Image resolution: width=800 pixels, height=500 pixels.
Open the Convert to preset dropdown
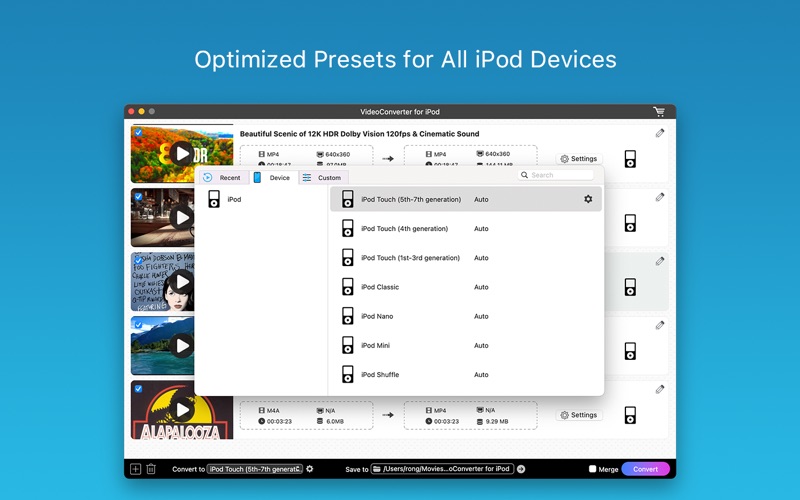coord(255,469)
